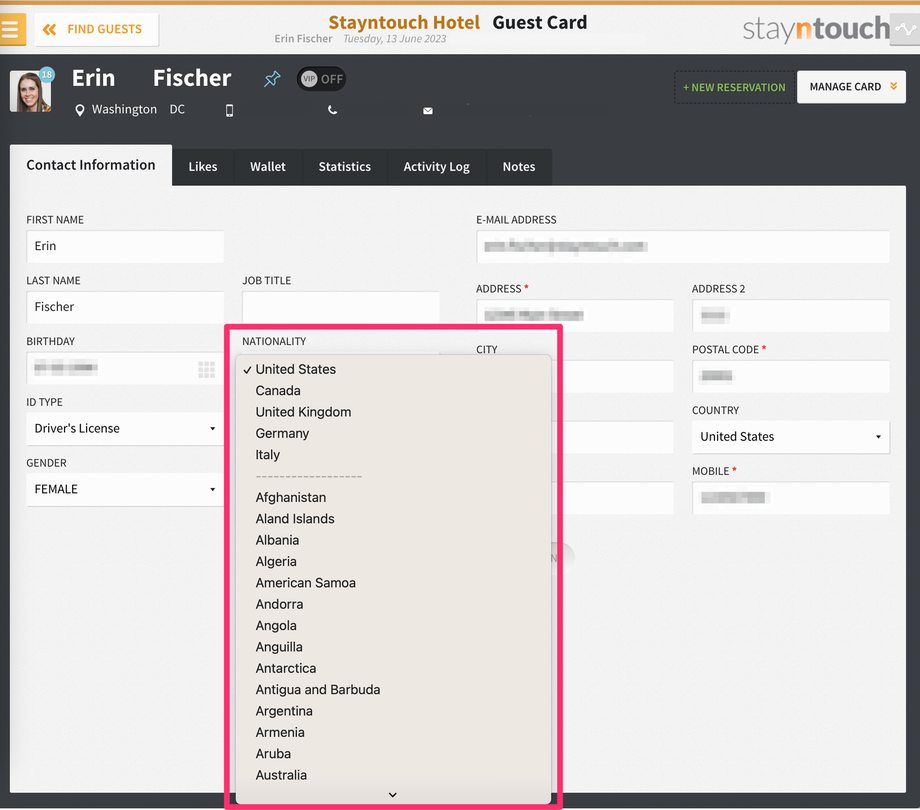Select Antigua and Barbuda in nationality list
Screen dimensions: 920x810
pyautogui.click(x=393, y=690)
